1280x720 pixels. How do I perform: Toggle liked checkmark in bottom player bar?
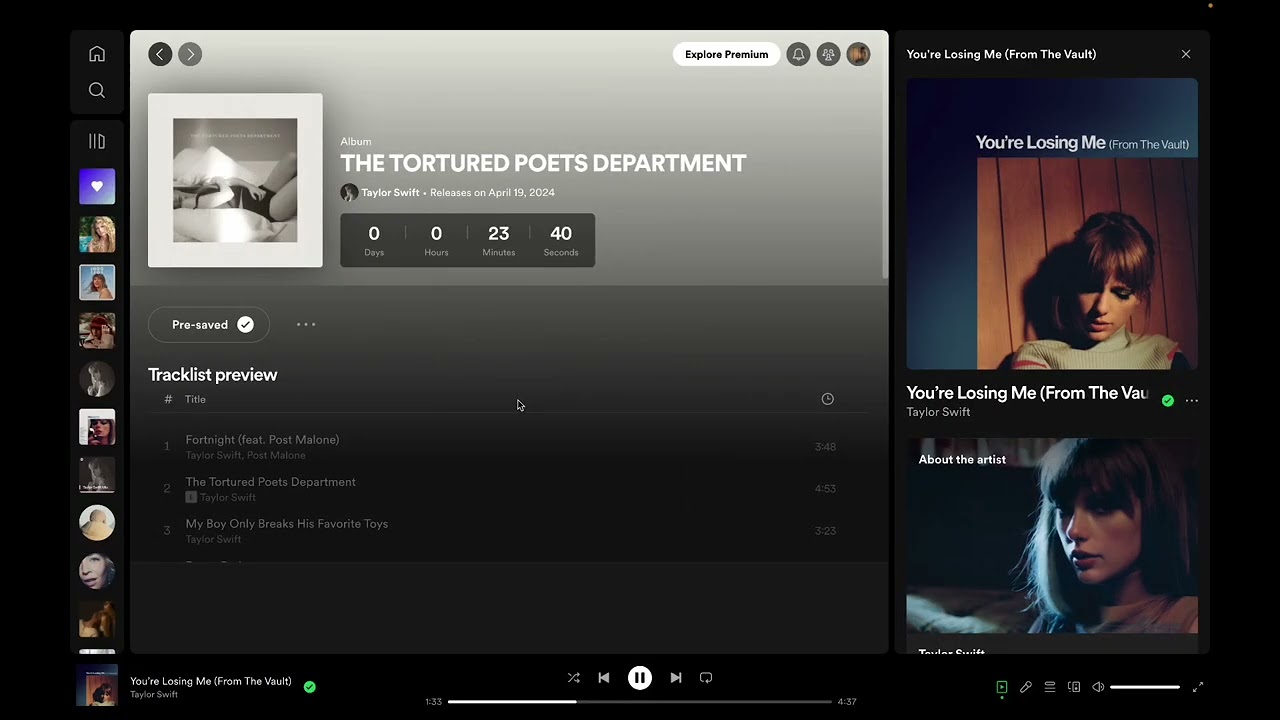[x=310, y=687]
